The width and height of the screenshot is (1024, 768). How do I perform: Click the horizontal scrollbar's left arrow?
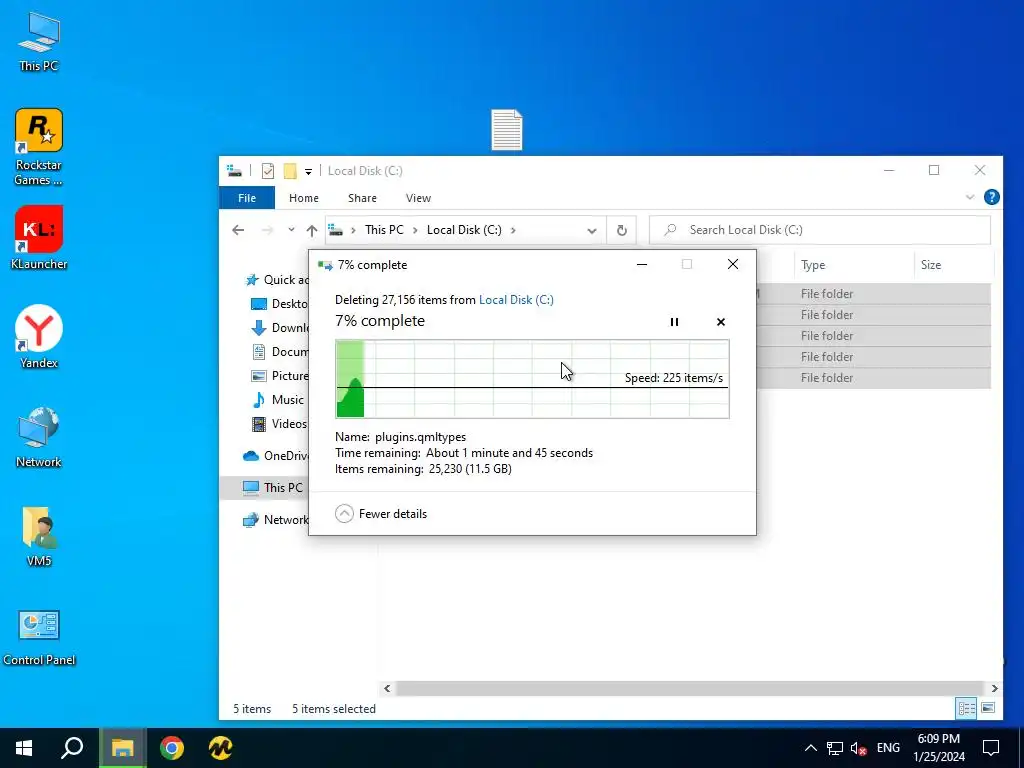pyautogui.click(x=387, y=688)
